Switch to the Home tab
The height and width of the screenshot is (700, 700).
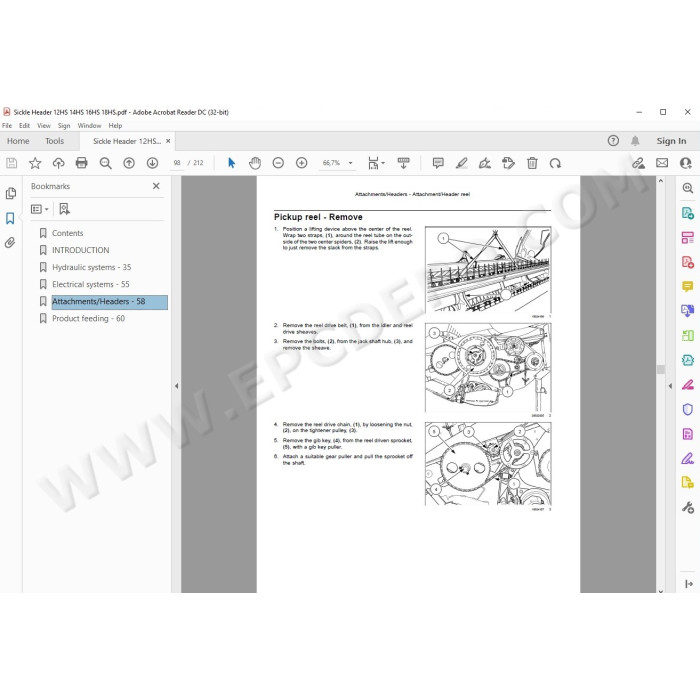point(18,141)
